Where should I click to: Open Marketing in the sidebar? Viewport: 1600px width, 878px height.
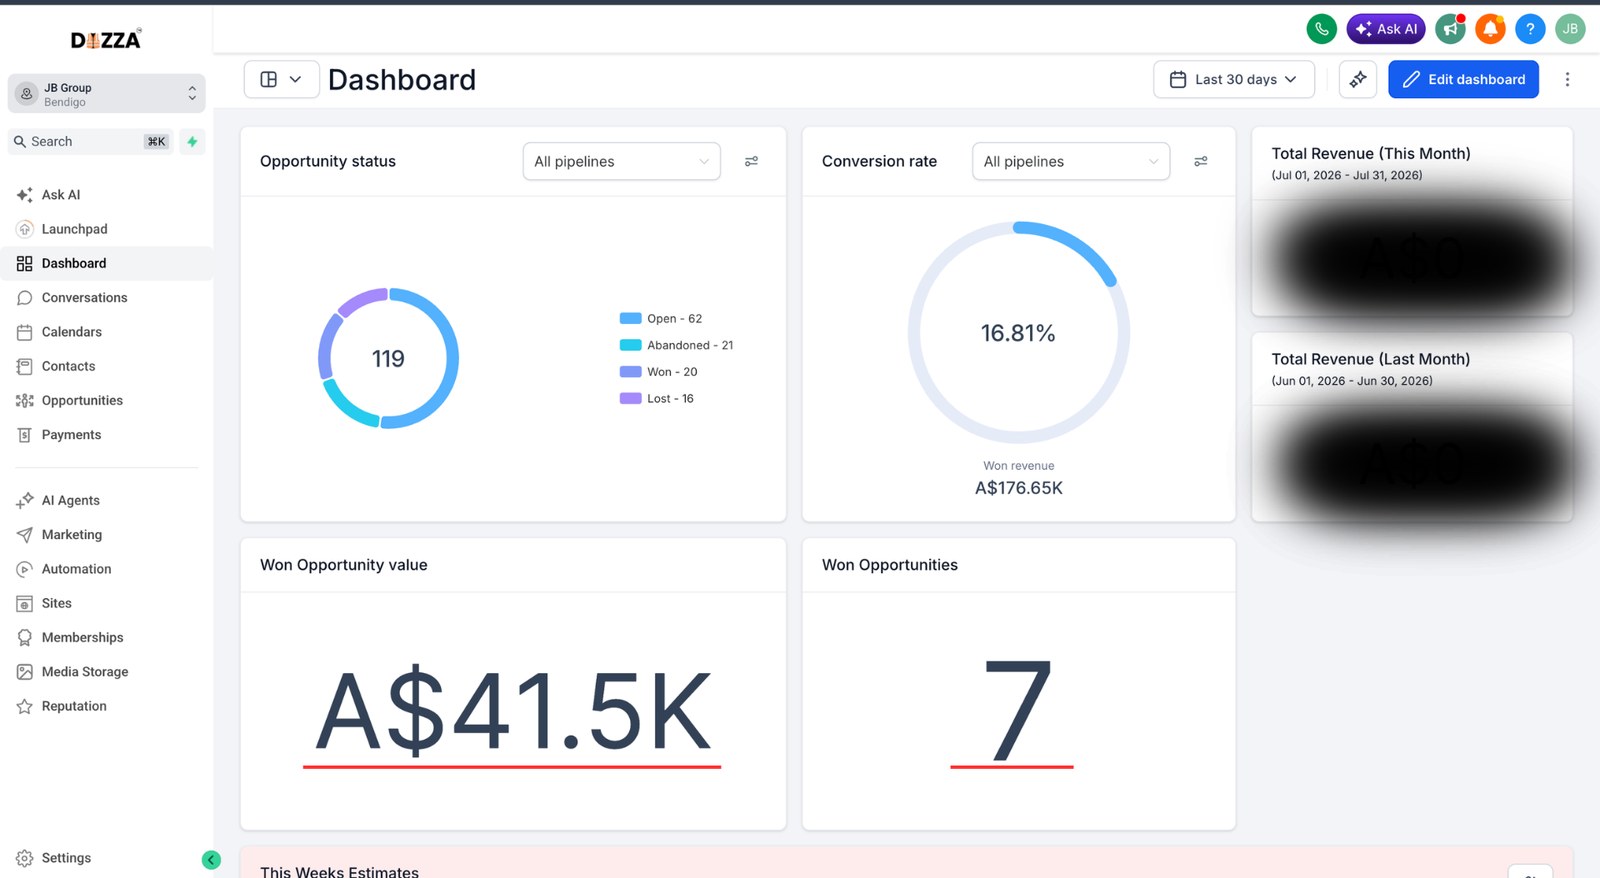pyautogui.click(x=107, y=535)
